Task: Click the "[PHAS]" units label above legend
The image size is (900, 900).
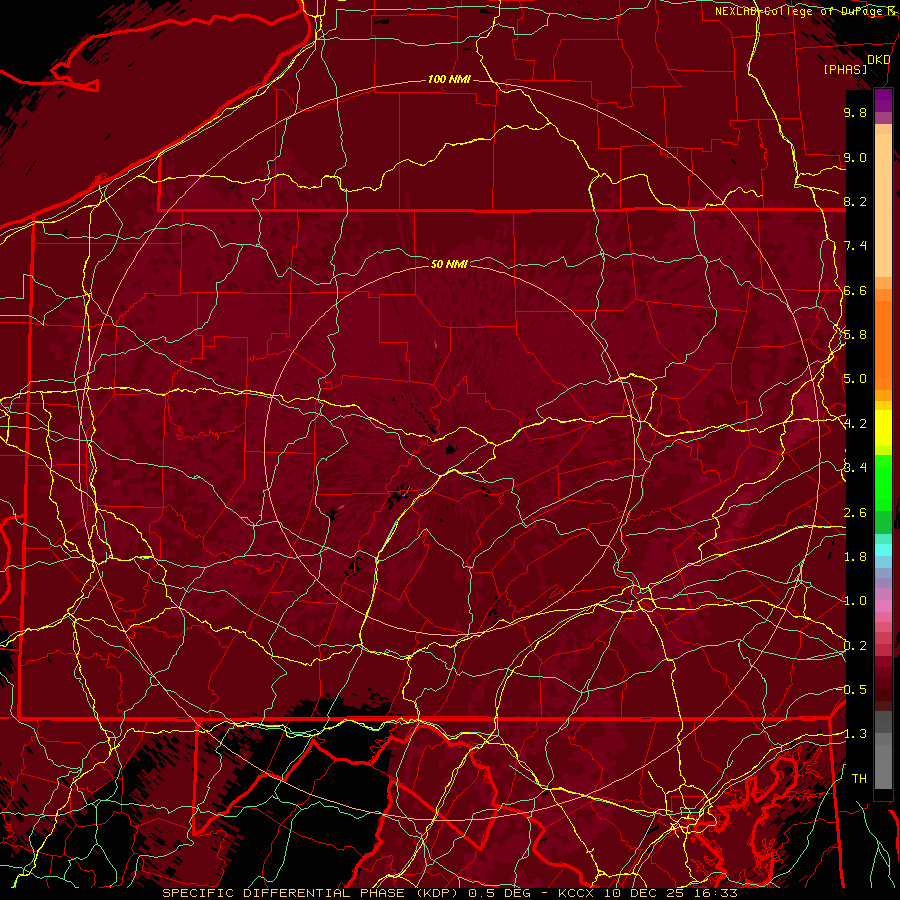Action: coord(845,70)
